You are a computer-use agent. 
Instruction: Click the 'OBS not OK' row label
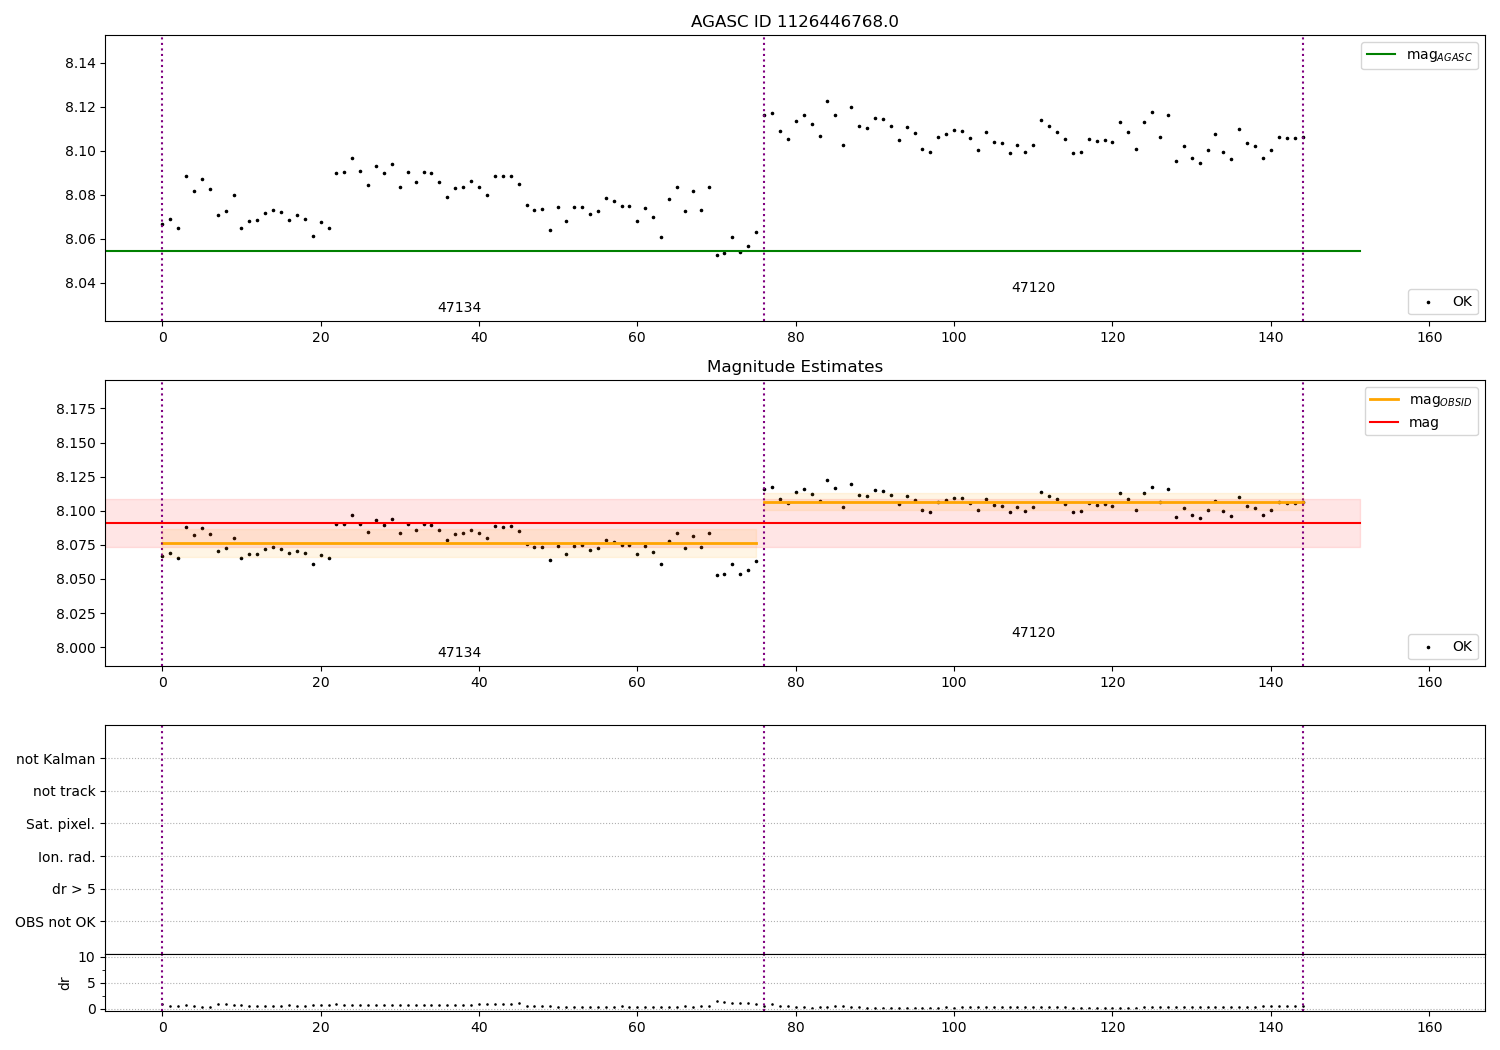pos(56,922)
